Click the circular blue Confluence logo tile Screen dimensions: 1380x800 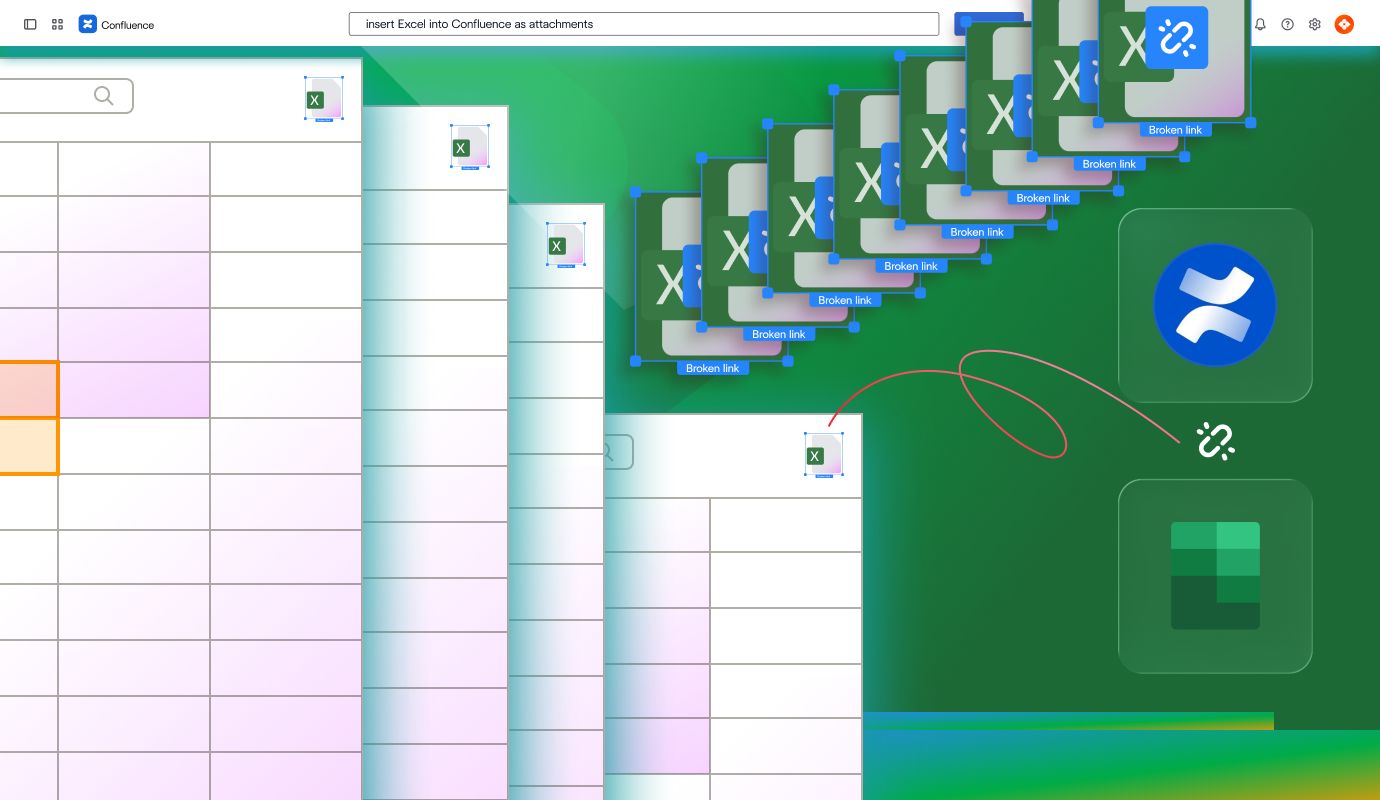(x=1215, y=305)
